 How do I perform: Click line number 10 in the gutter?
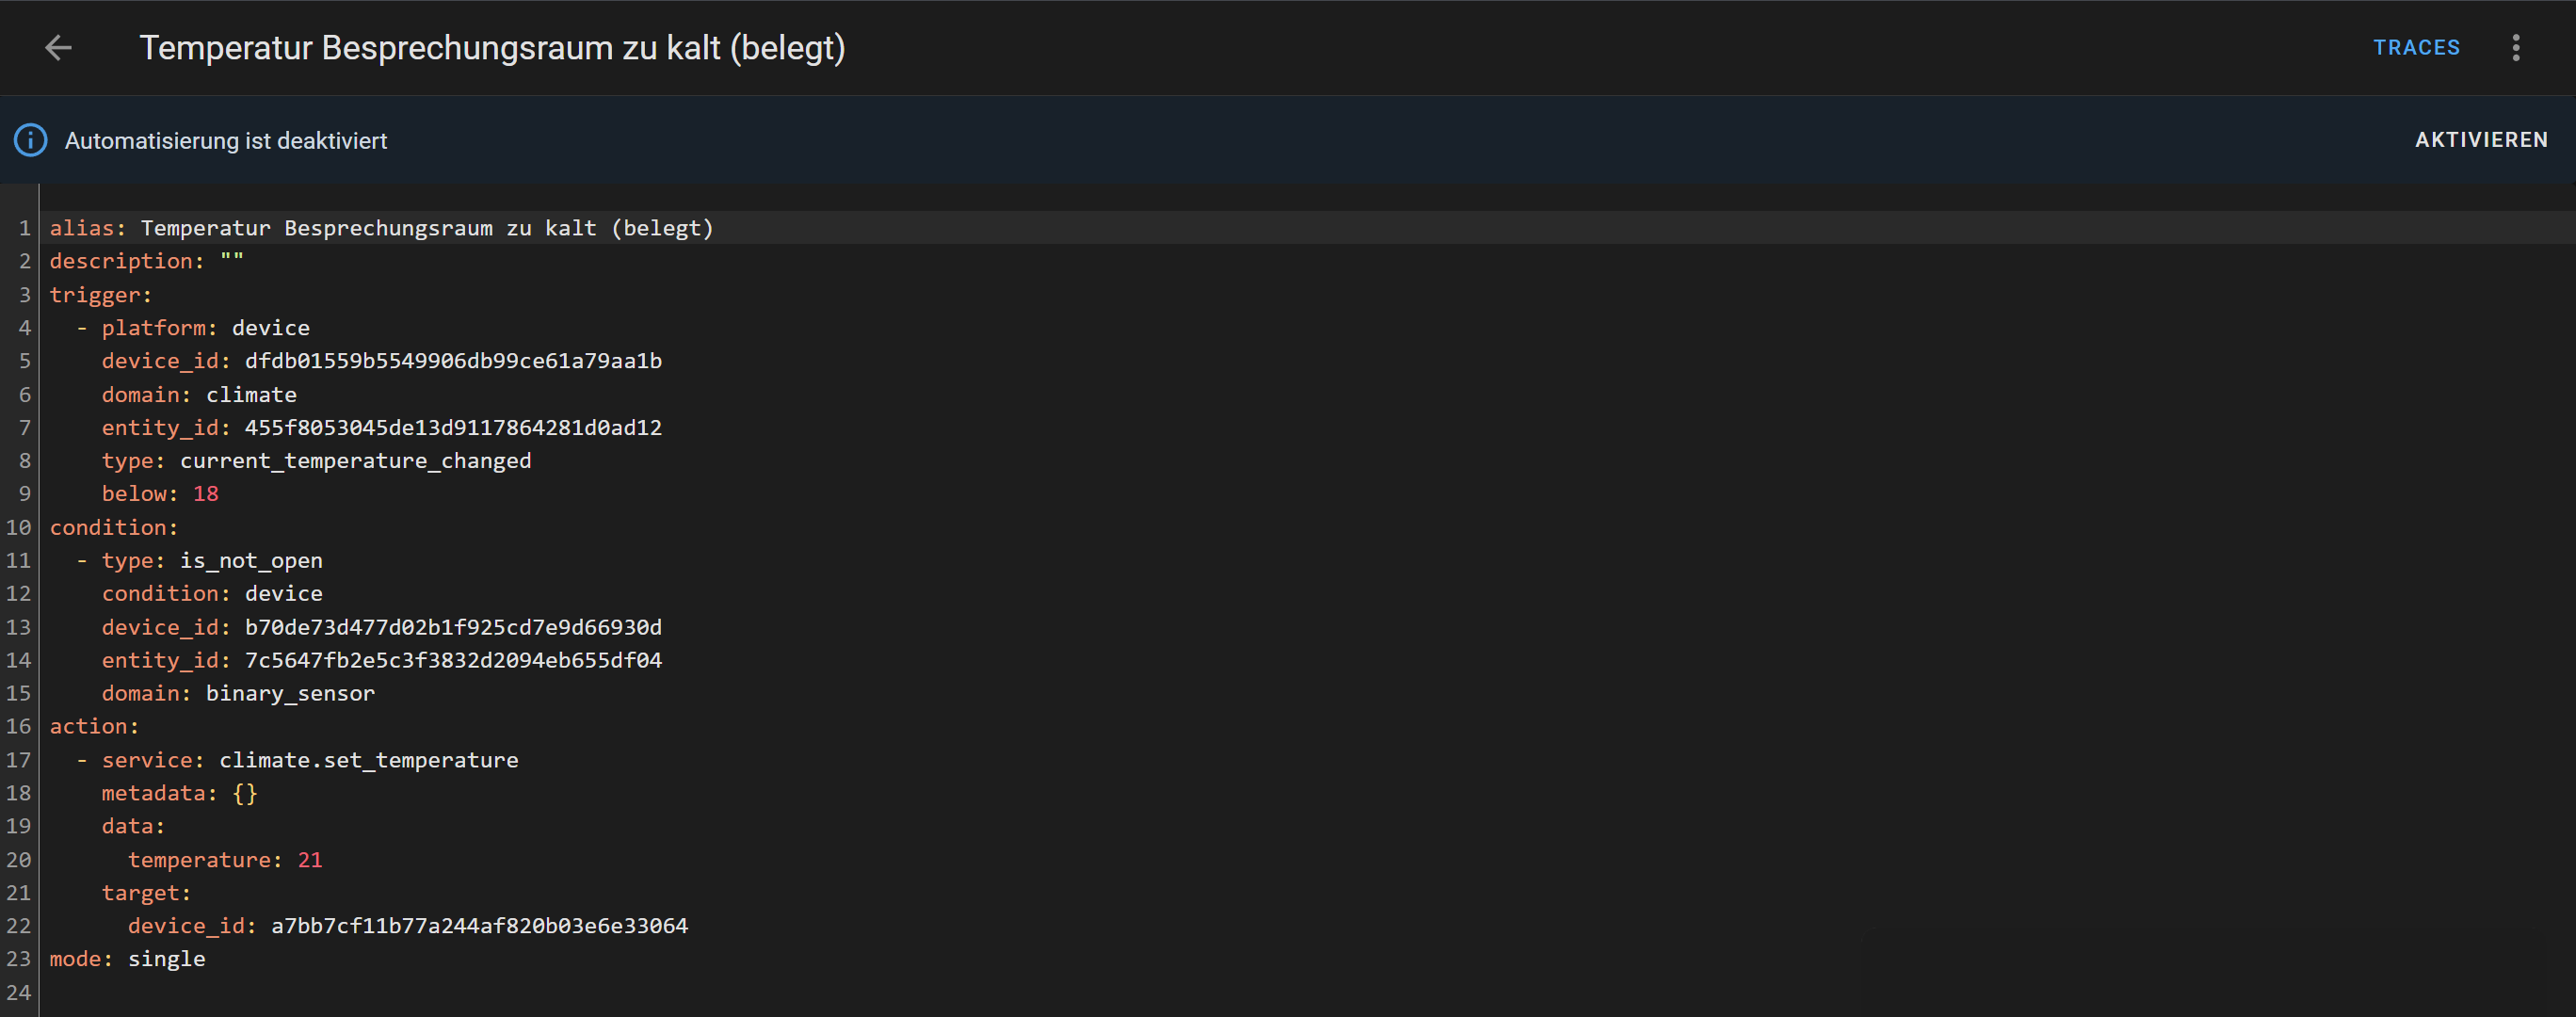coord(19,527)
